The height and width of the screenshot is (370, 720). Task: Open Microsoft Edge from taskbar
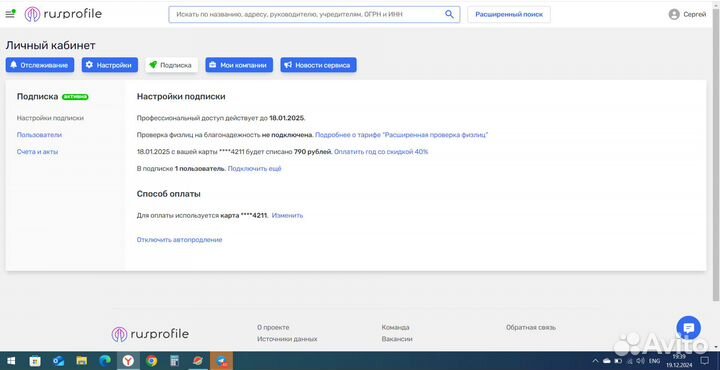coord(105,361)
